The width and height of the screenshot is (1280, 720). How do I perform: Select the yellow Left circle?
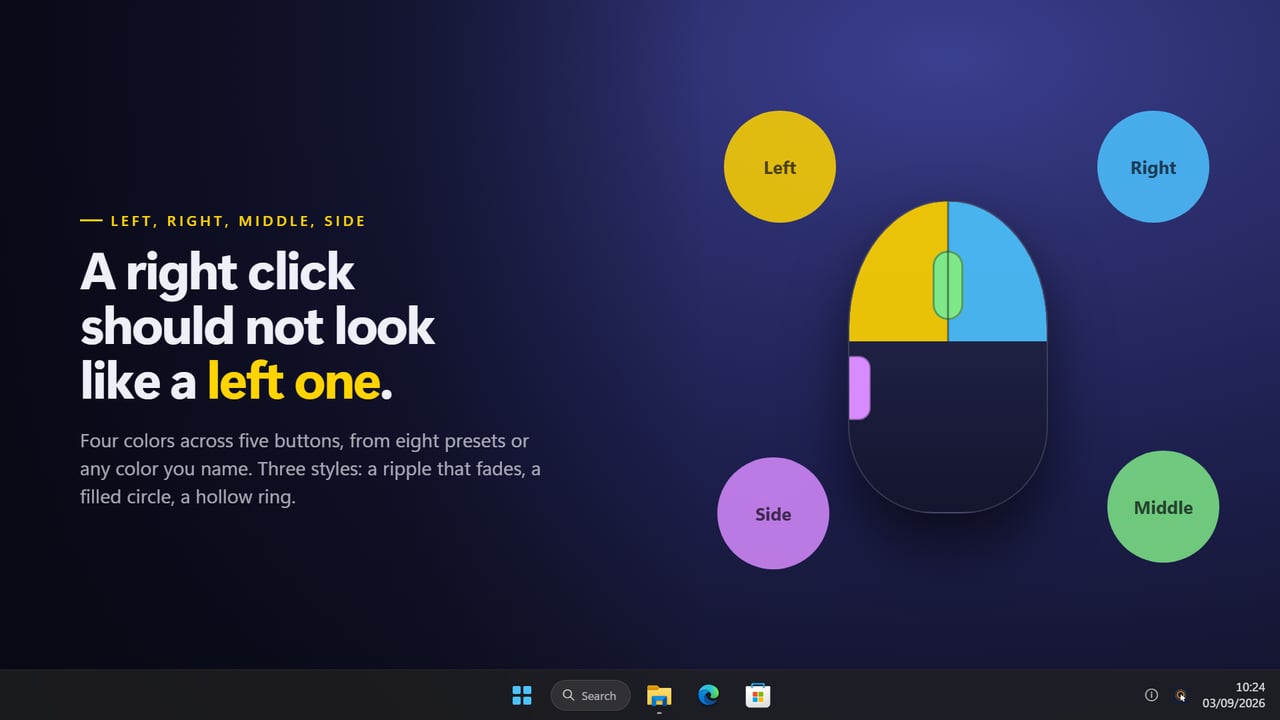[x=780, y=167]
